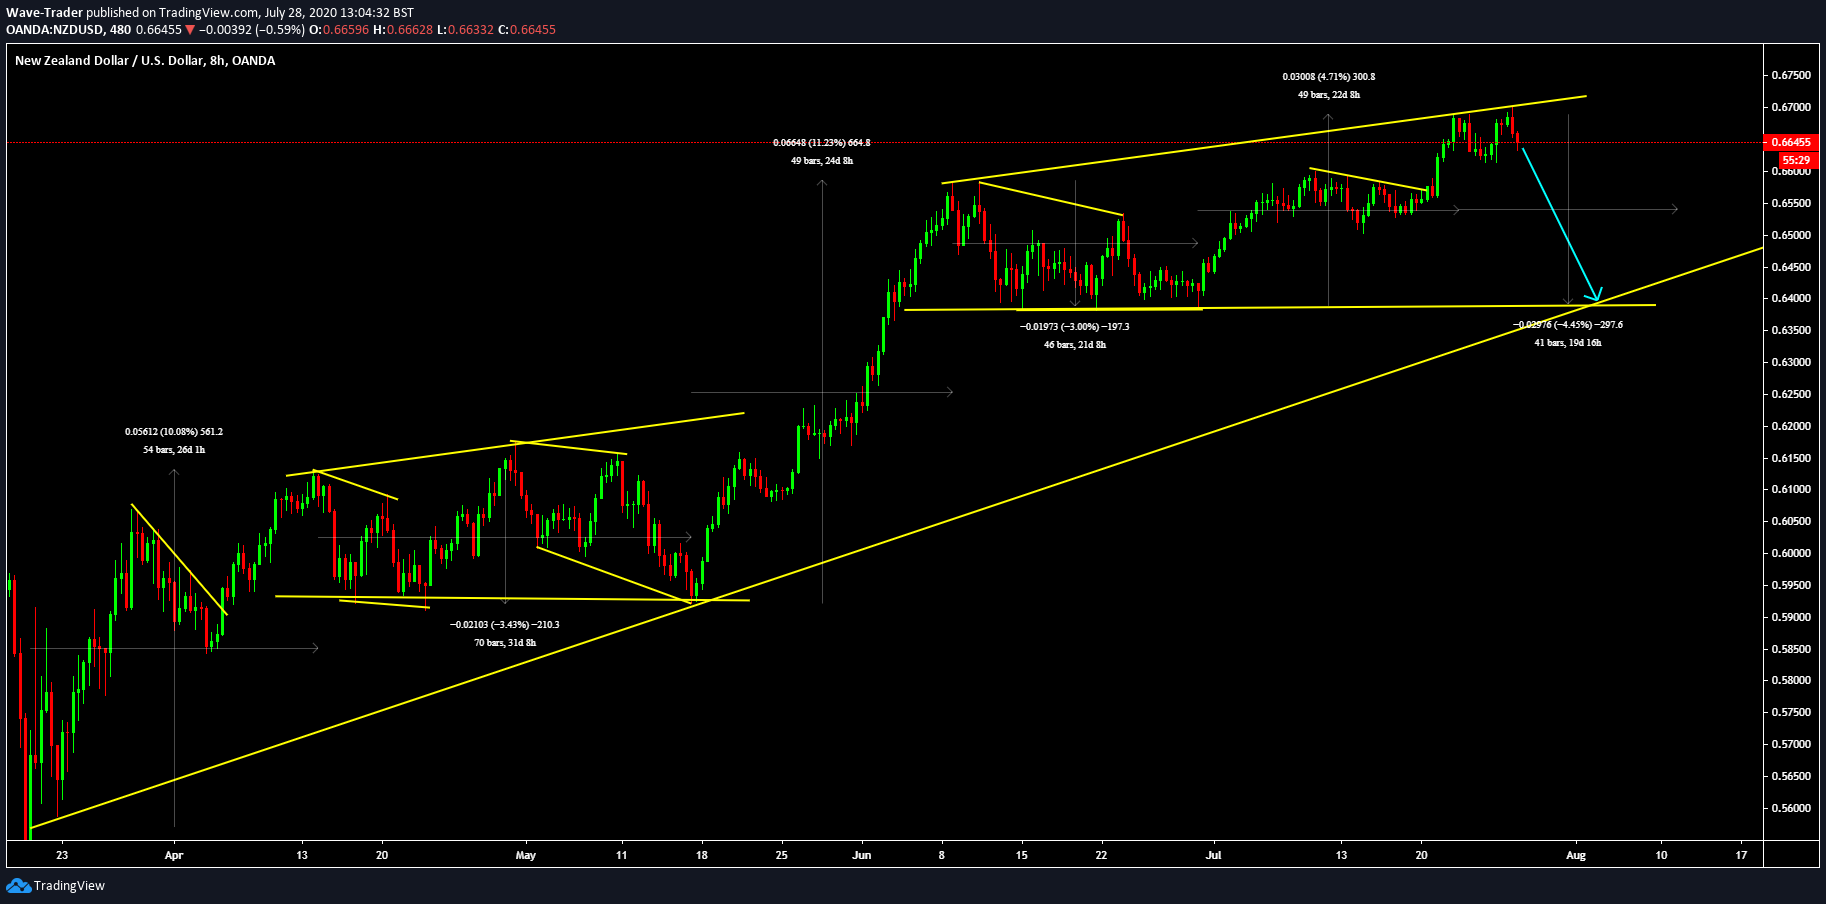Image resolution: width=1826 pixels, height=904 pixels.
Task: Click the high value H:0.66628 in the header
Action: (x=403, y=29)
